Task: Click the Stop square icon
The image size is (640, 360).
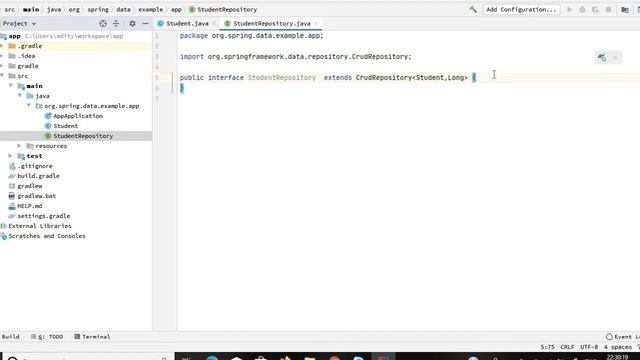Action: [x=609, y=9]
